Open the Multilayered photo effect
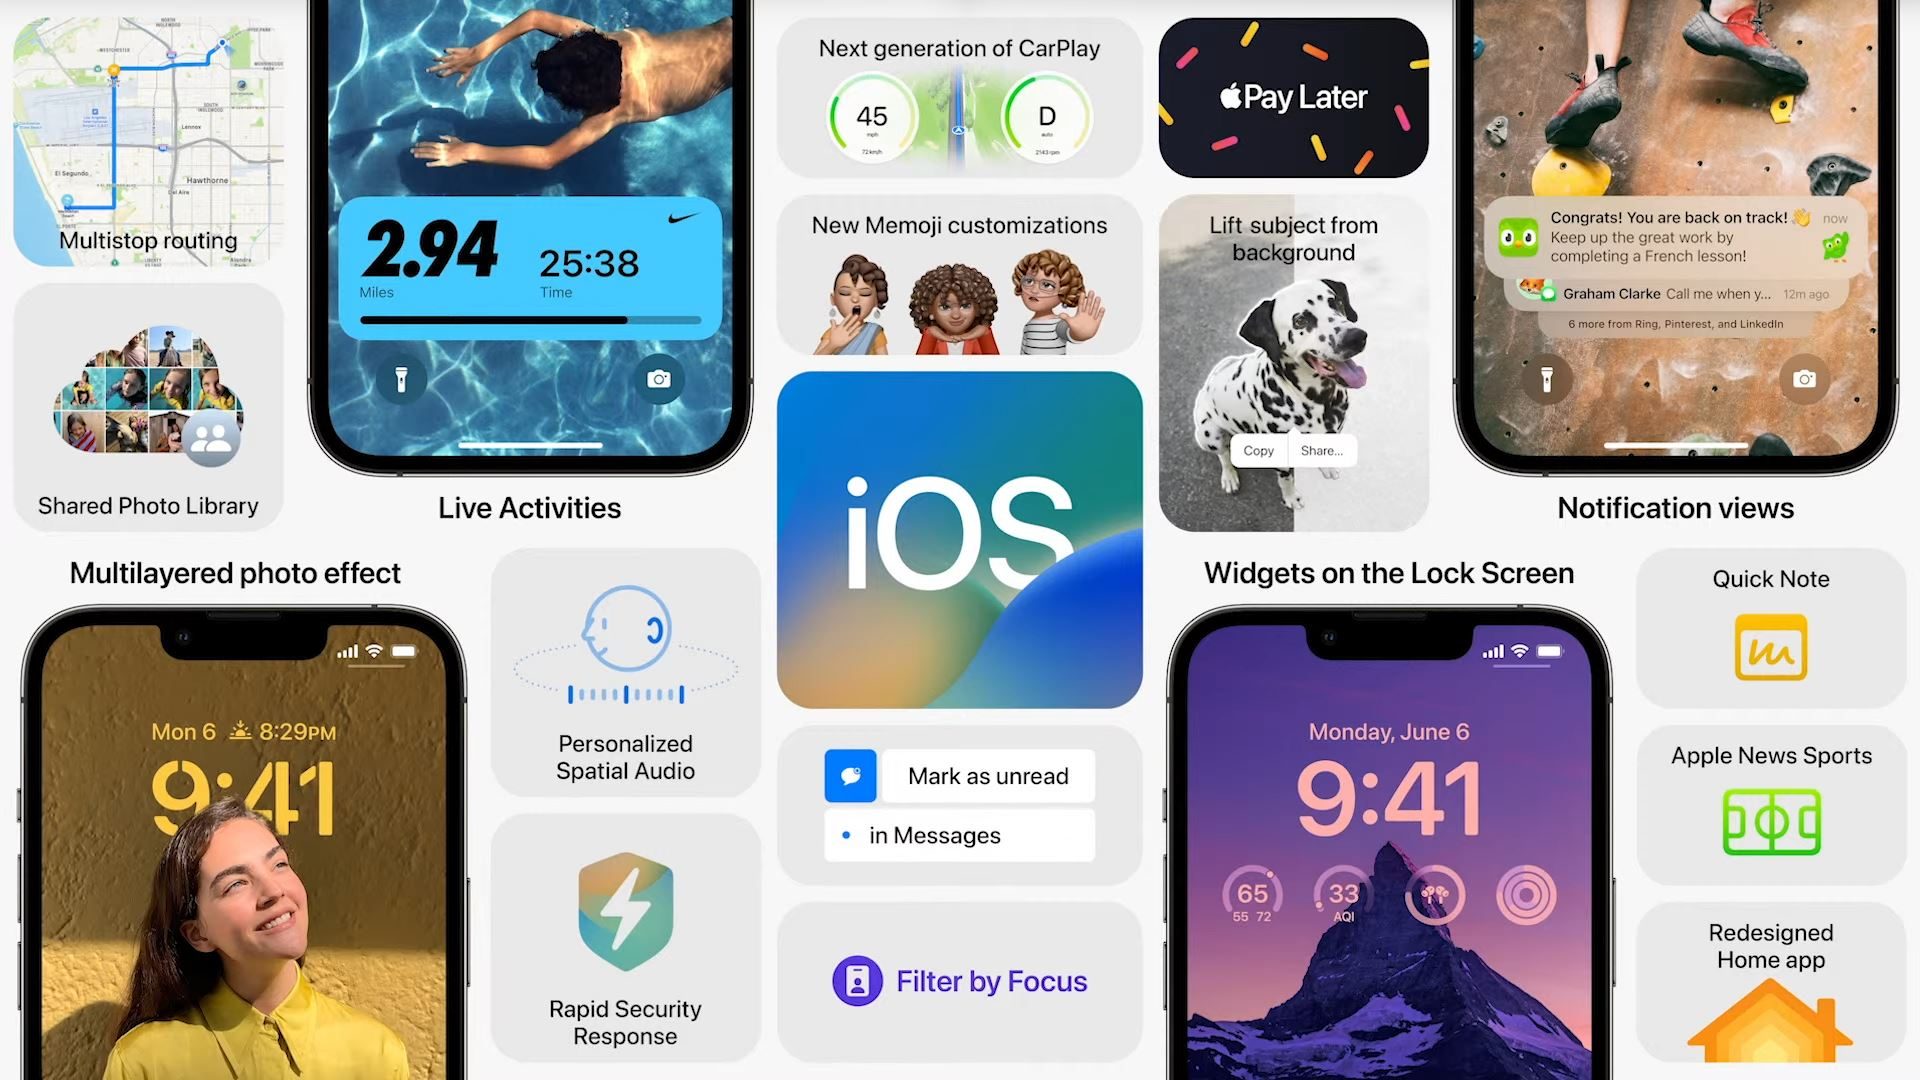 [x=235, y=572]
